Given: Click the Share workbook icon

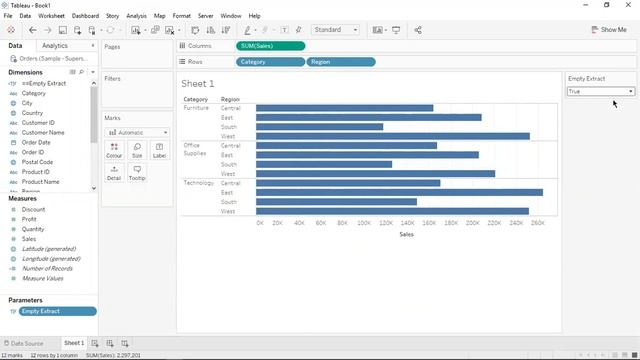Looking at the screenshot, I should click(418, 30).
